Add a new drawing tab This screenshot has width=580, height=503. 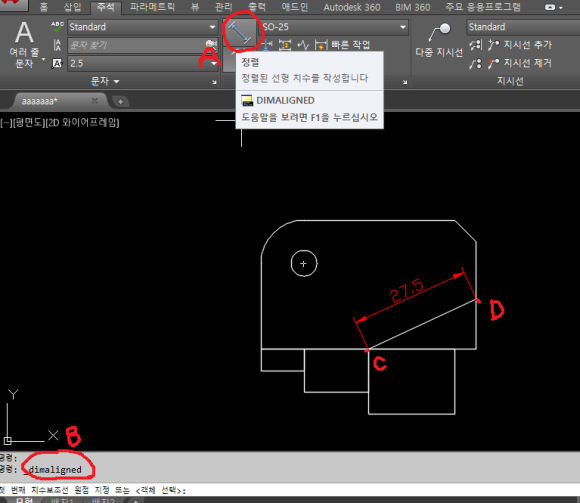(120, 101)
